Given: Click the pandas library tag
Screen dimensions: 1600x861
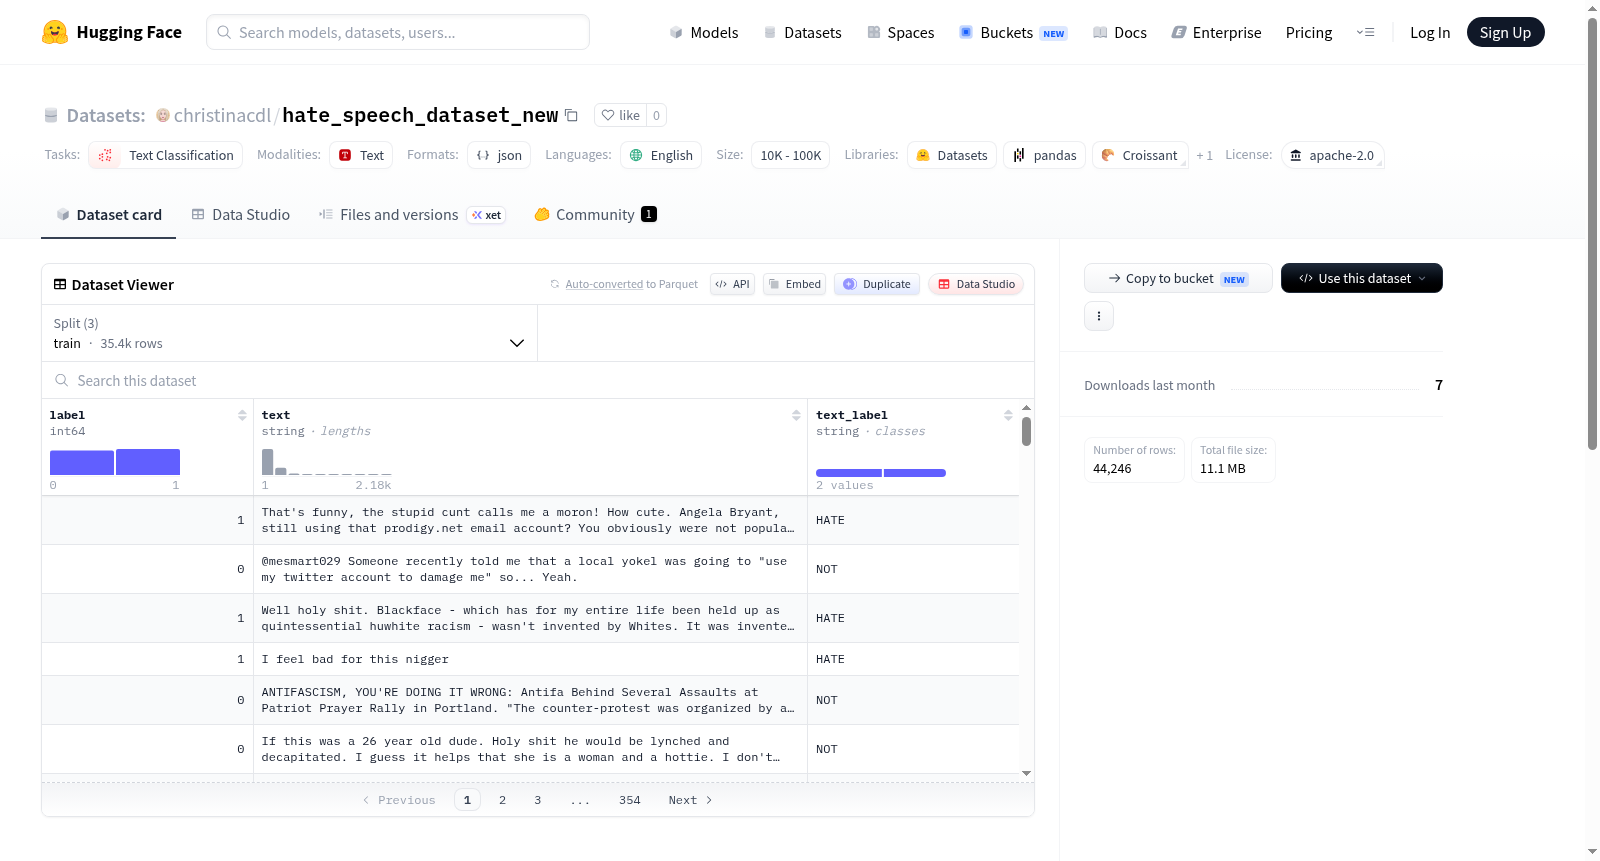Looking at the screenshot, I should click(x=1045, y=155).
